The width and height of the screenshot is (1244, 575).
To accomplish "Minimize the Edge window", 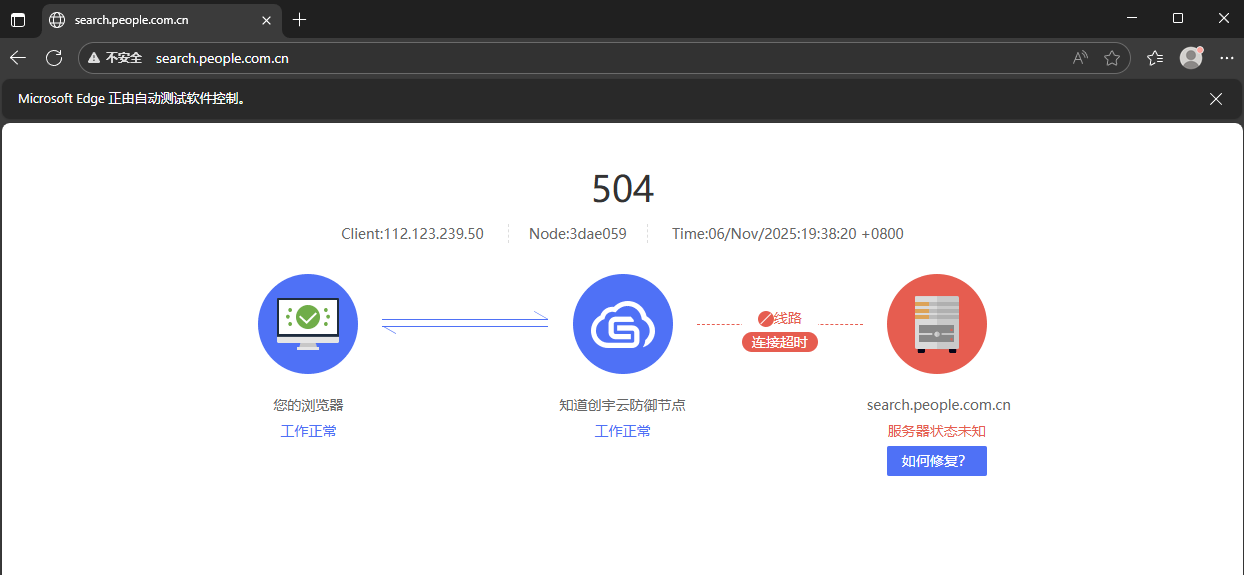I will pos(1132,18).
